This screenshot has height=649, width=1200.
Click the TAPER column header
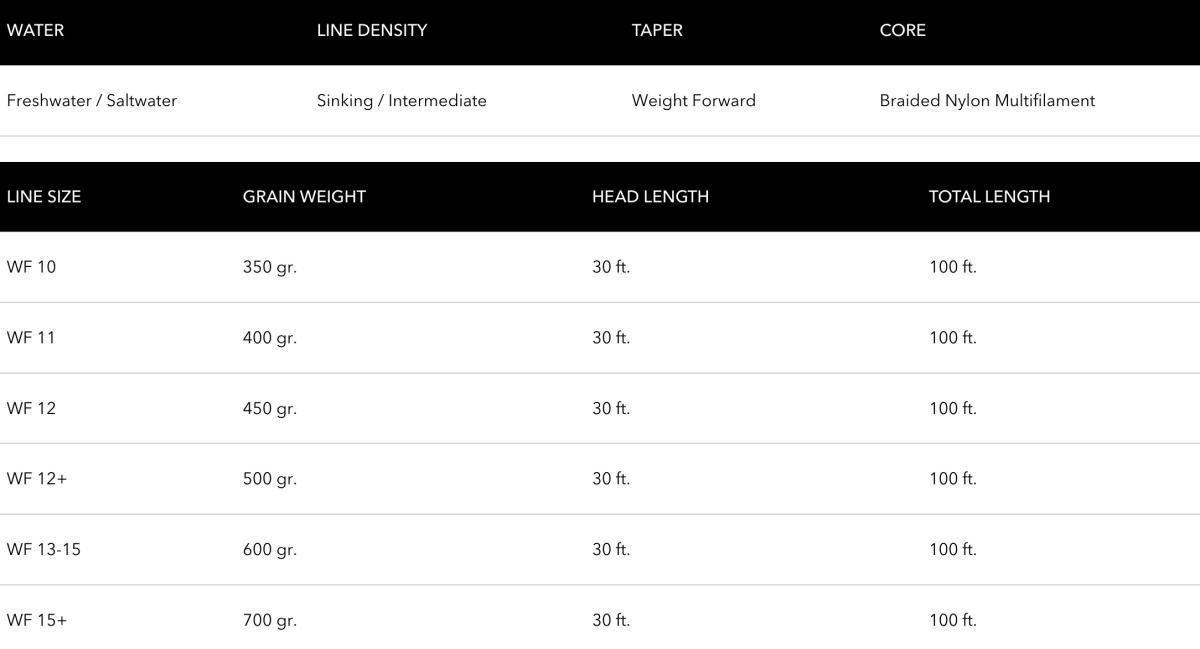coord(657,30)
